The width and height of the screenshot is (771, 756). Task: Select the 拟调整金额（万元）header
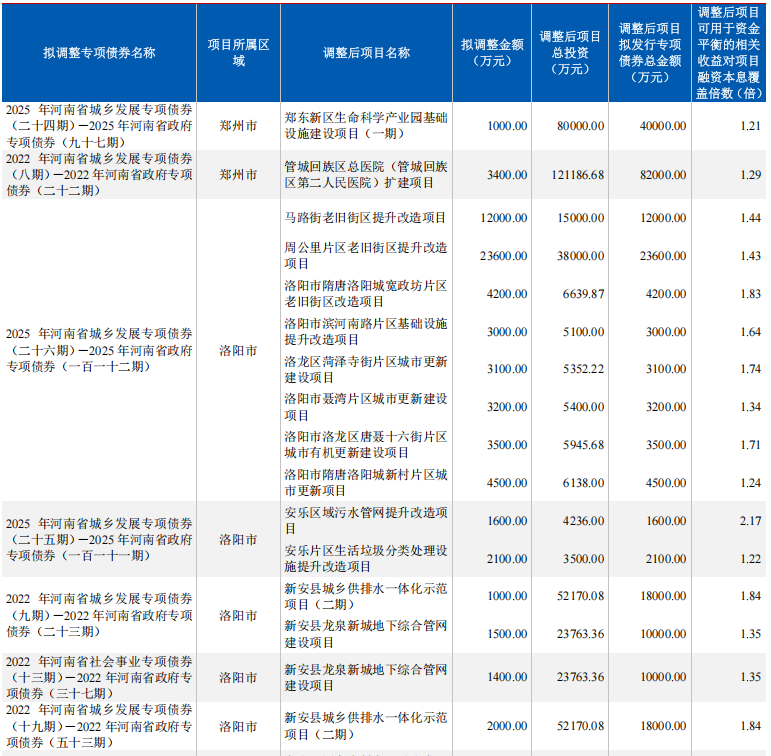pos(492,53)
